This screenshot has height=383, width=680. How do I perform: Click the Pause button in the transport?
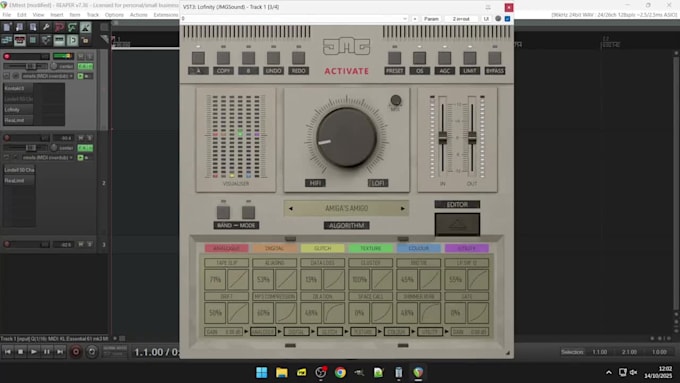[47, 352]
